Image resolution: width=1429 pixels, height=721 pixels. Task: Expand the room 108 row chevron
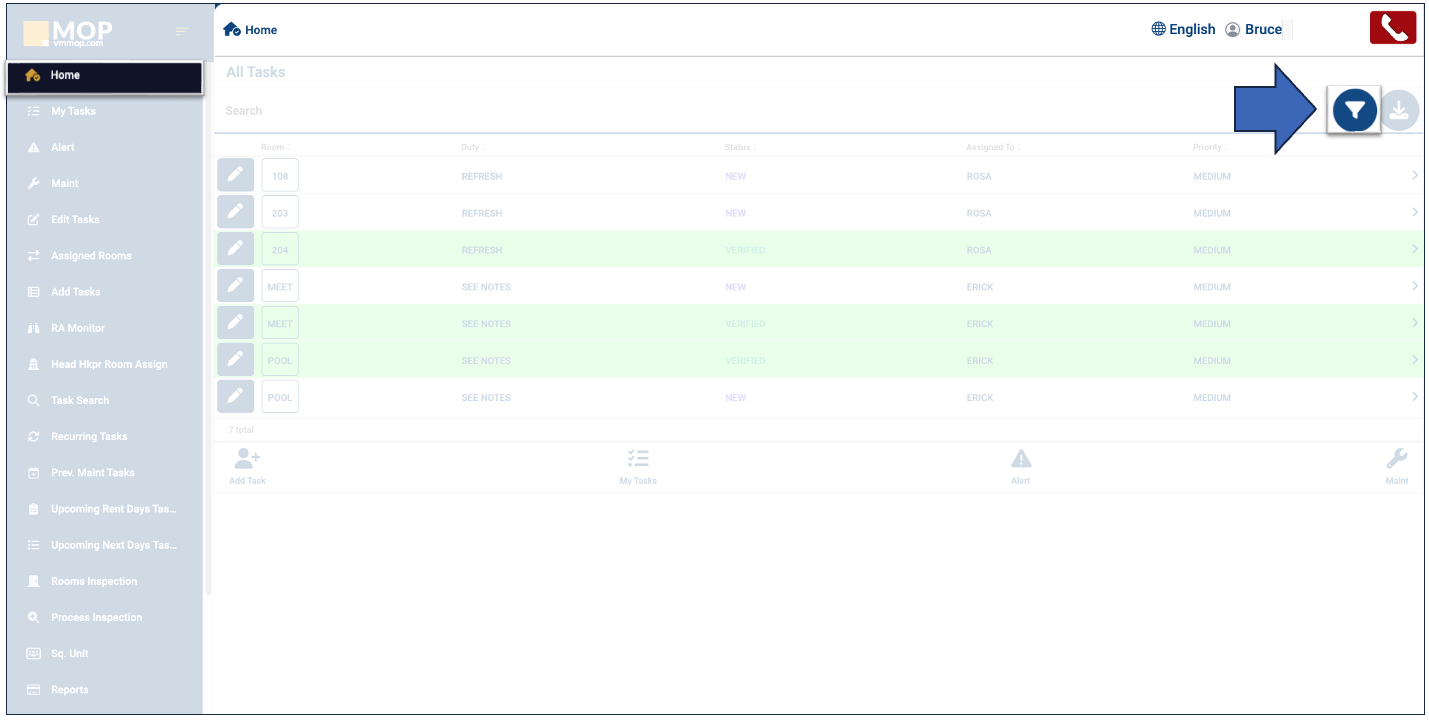tap(1414, 176)
